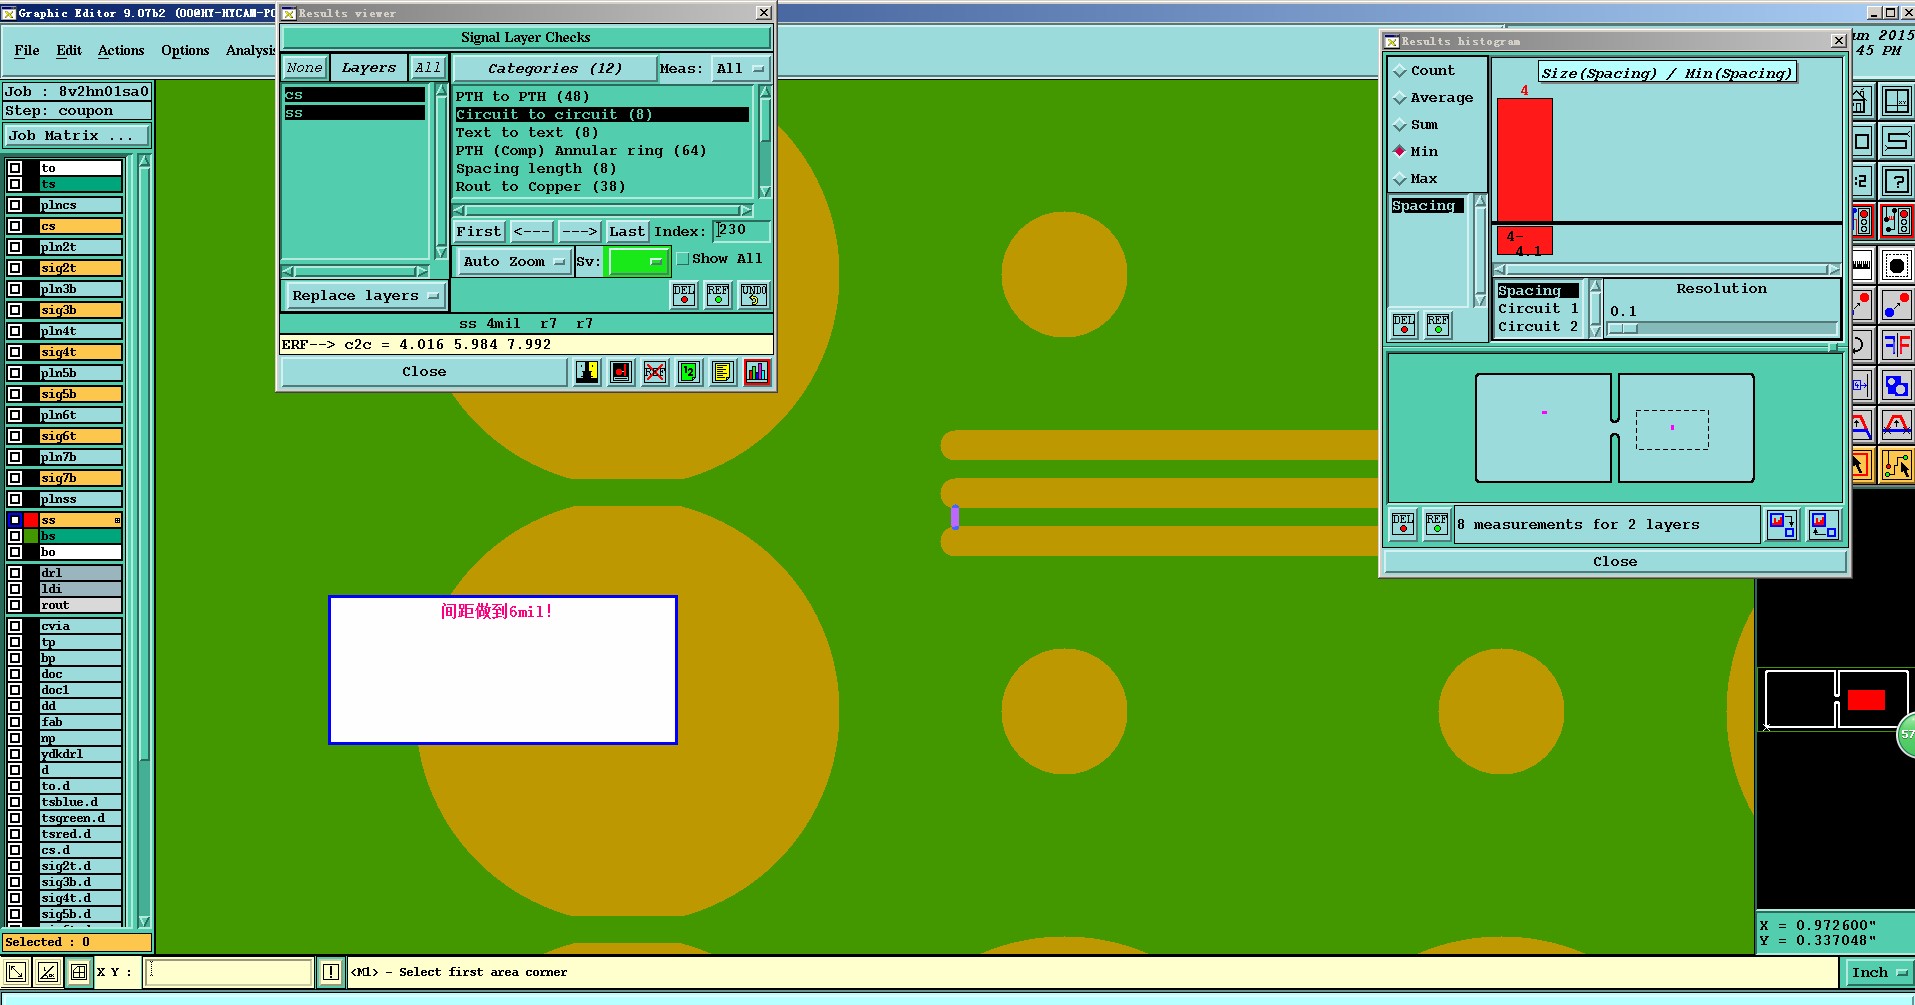Click yellow notes page icon in Results viewer

click(x=723, y=372)
